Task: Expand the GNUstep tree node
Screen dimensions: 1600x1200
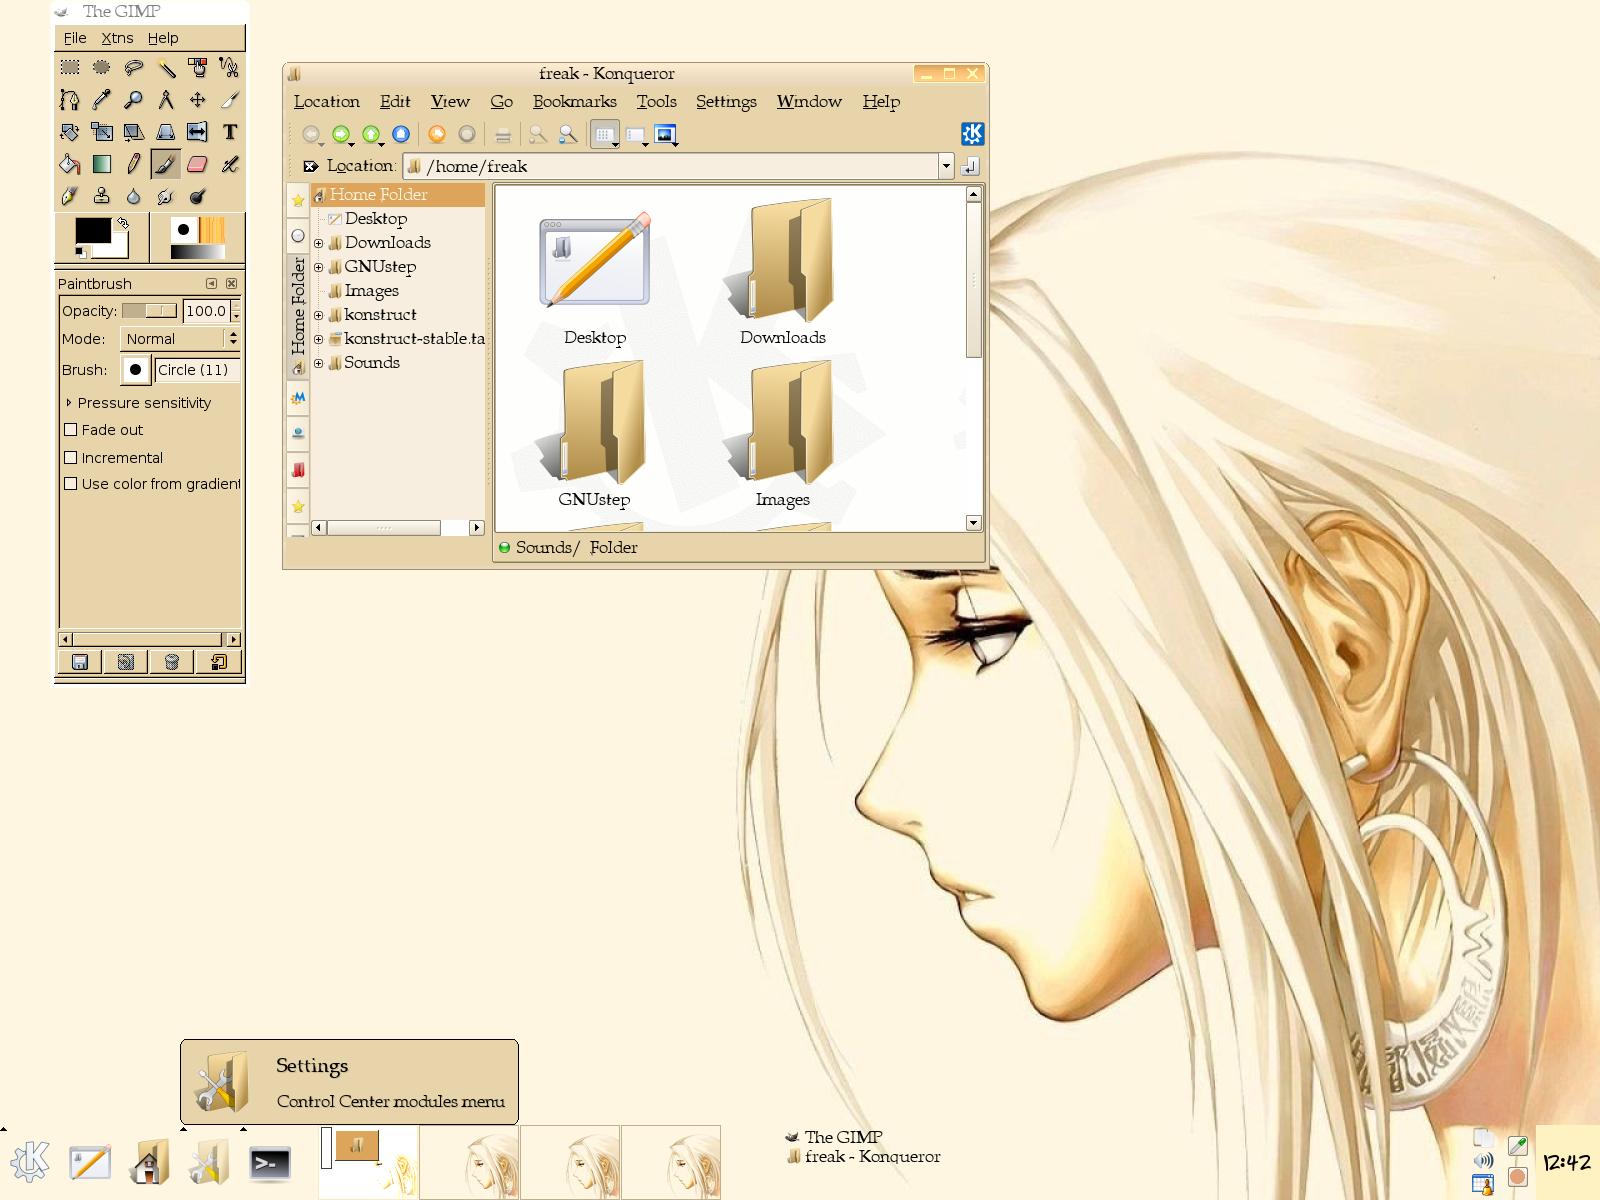Action: pyautogui.click(x=319, y=267)
